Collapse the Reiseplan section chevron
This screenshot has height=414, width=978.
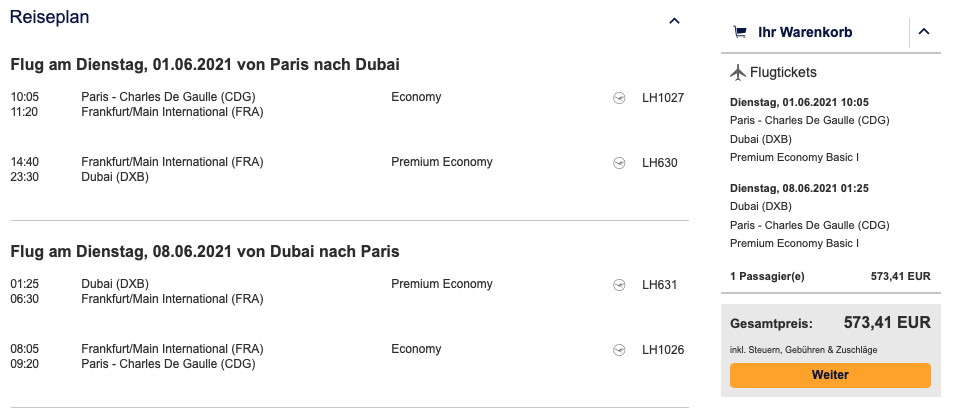click(675, 21)
